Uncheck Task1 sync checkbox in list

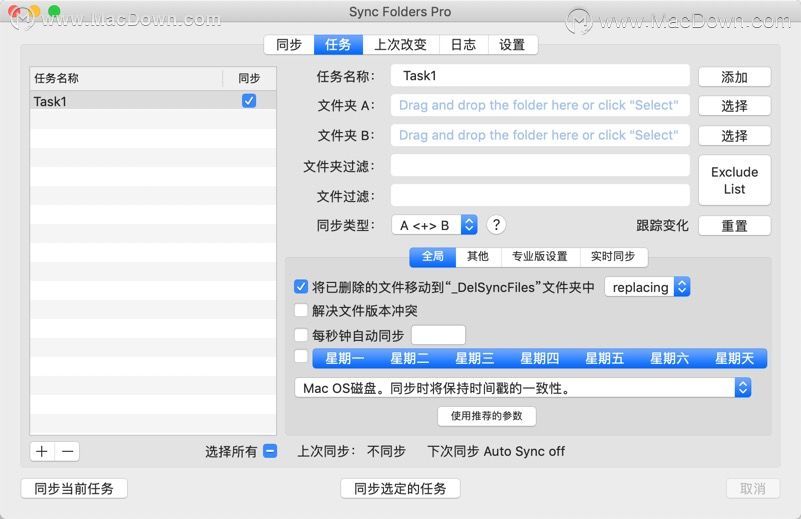(x=249, y=101)
